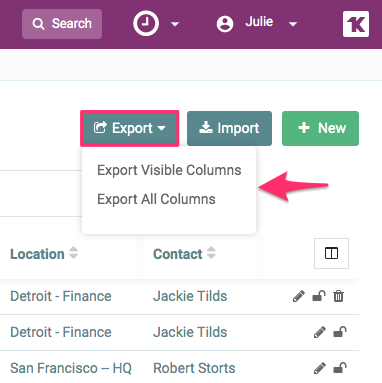This screenshot has height=383, width=382.
Task: Click the Search field
Action: [62, 24]
